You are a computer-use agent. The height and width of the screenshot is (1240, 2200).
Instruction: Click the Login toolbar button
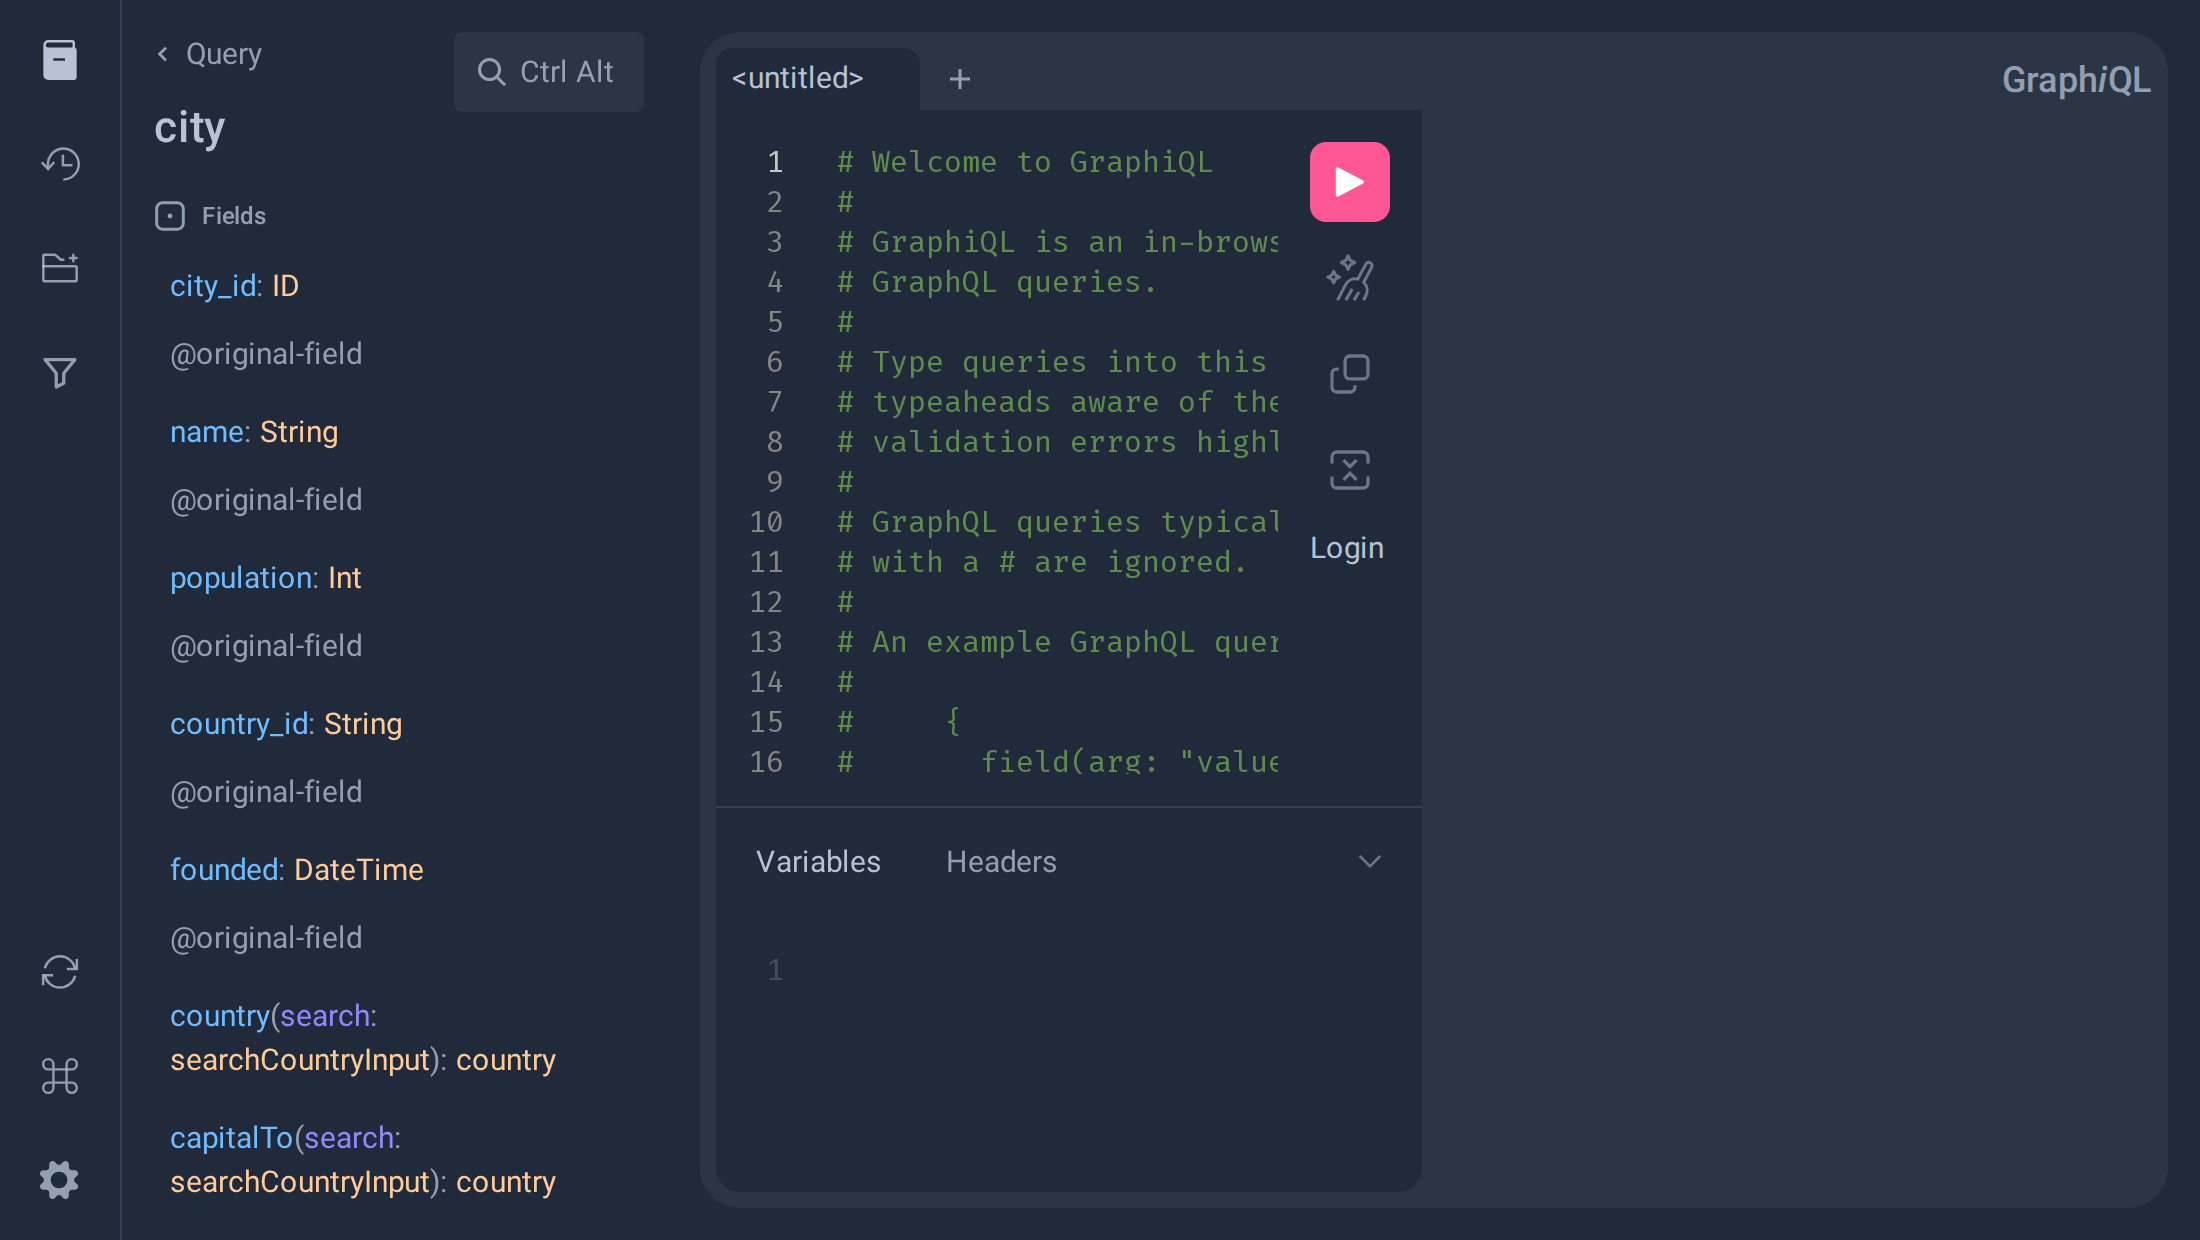pyautogui.click(x=1347, y=548)
